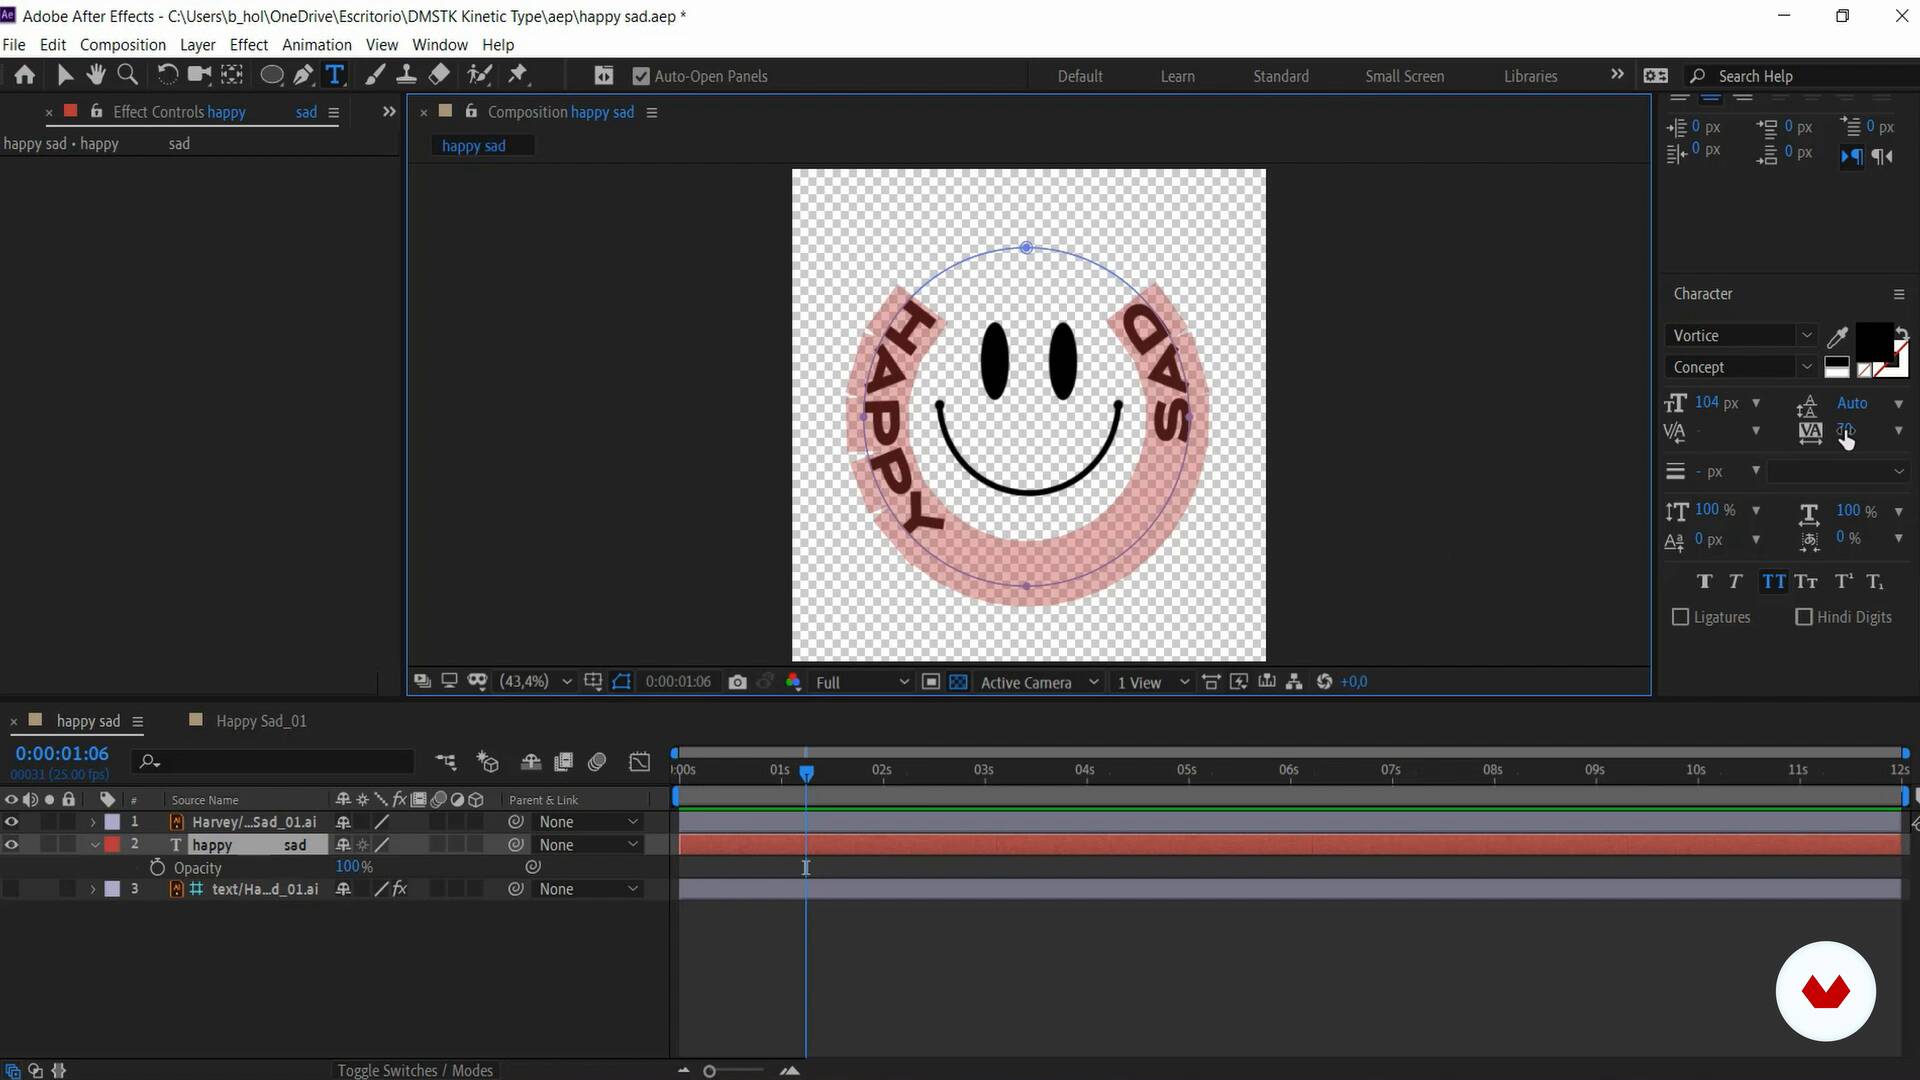The image size is (1920, 1080).
Task: Switch to the Standard workspace
Action: (x=1281, y=76)
